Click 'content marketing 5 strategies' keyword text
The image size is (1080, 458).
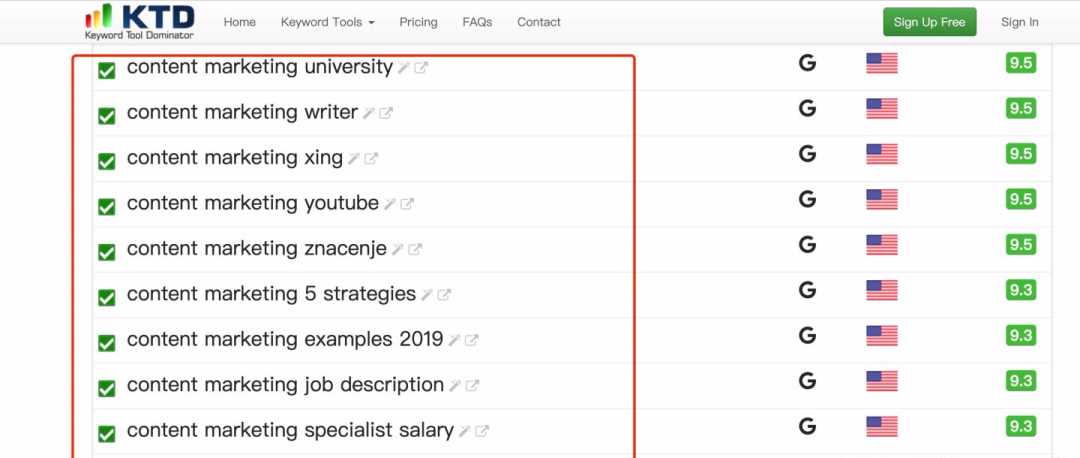pos(271,294)
